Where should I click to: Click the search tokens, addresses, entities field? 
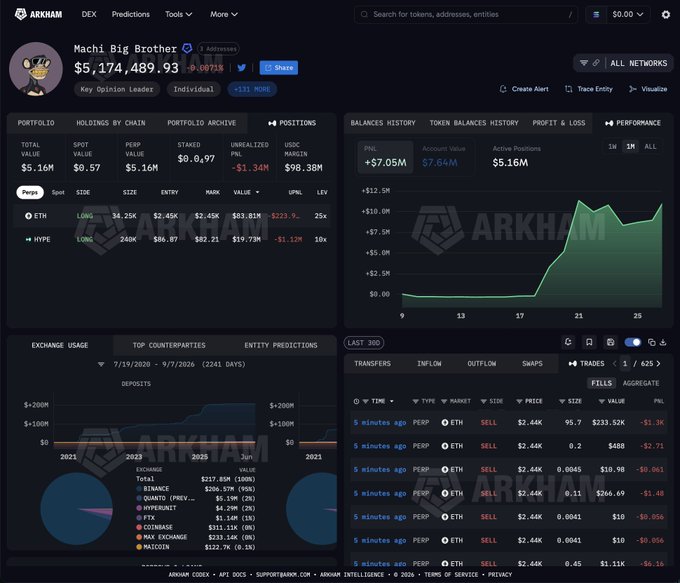point(466,14)
